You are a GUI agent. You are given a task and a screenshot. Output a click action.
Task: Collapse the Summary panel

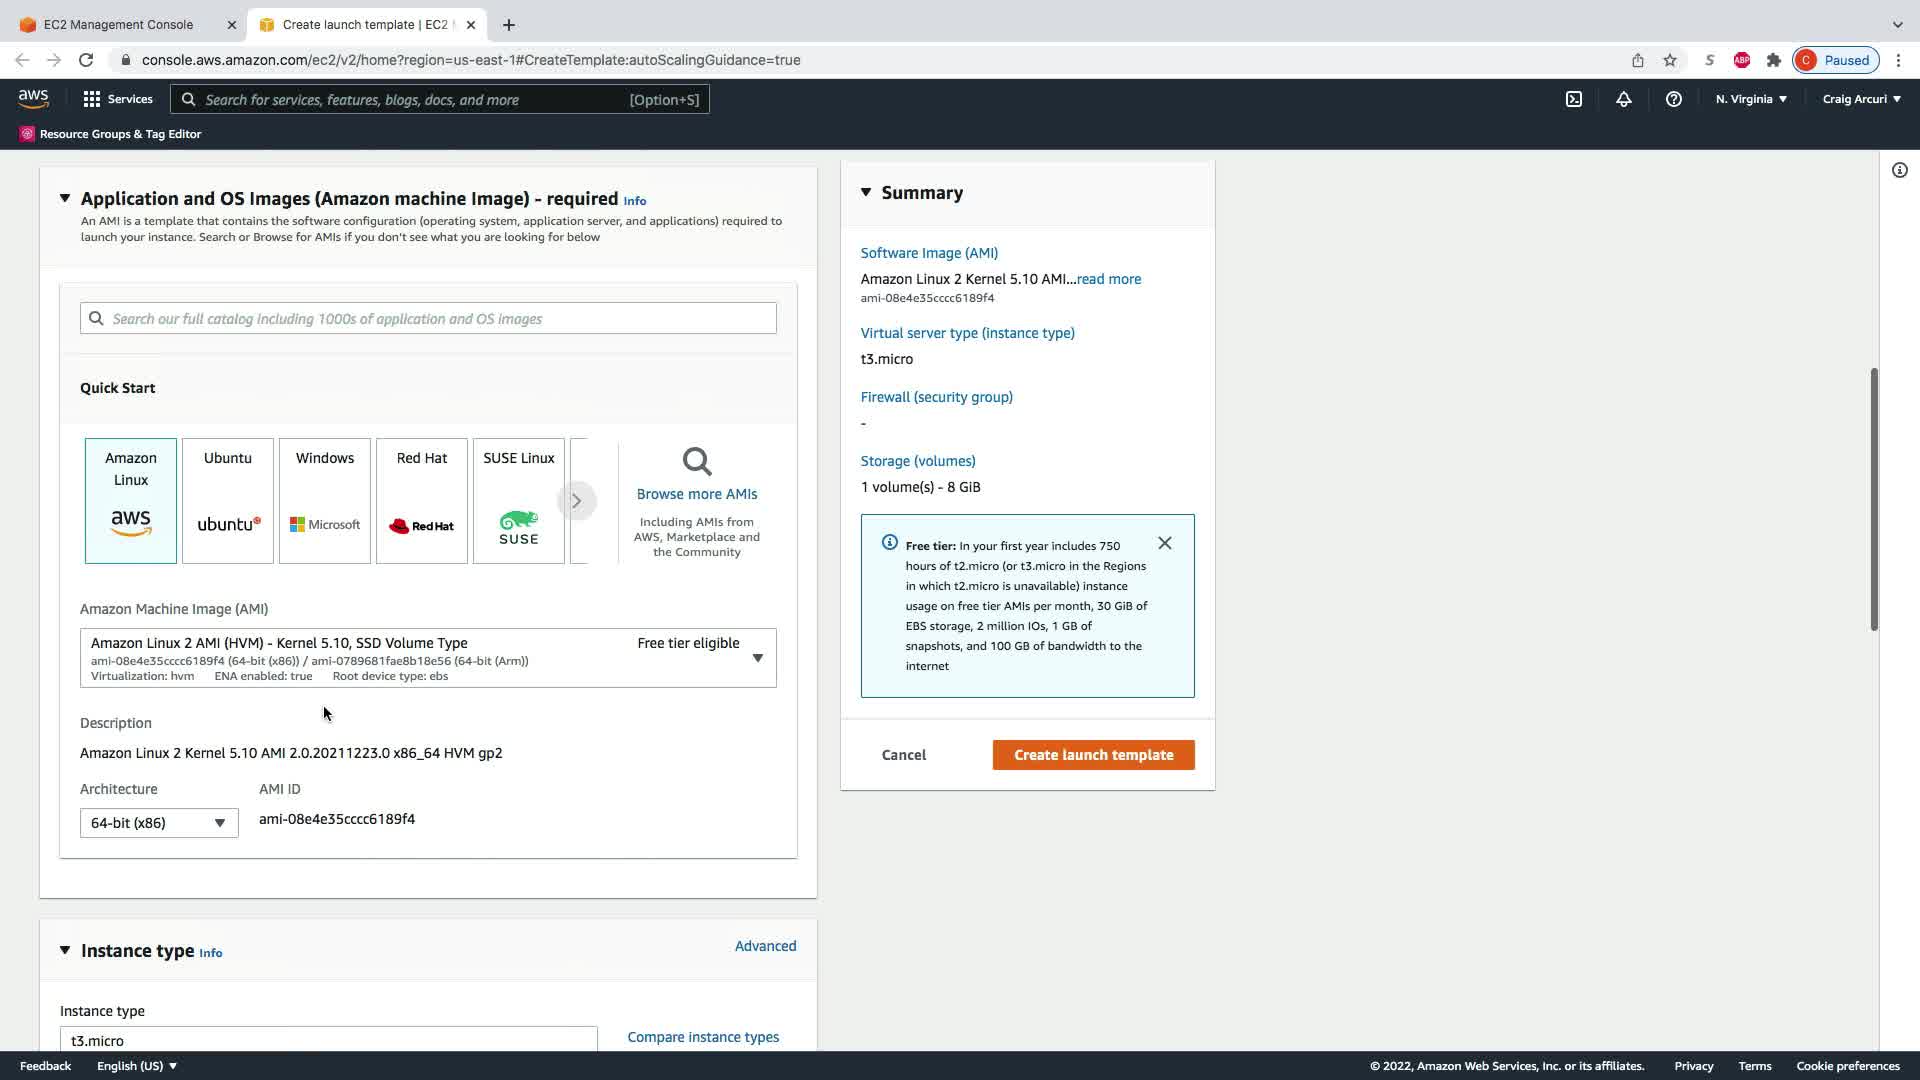coord(866,192)
